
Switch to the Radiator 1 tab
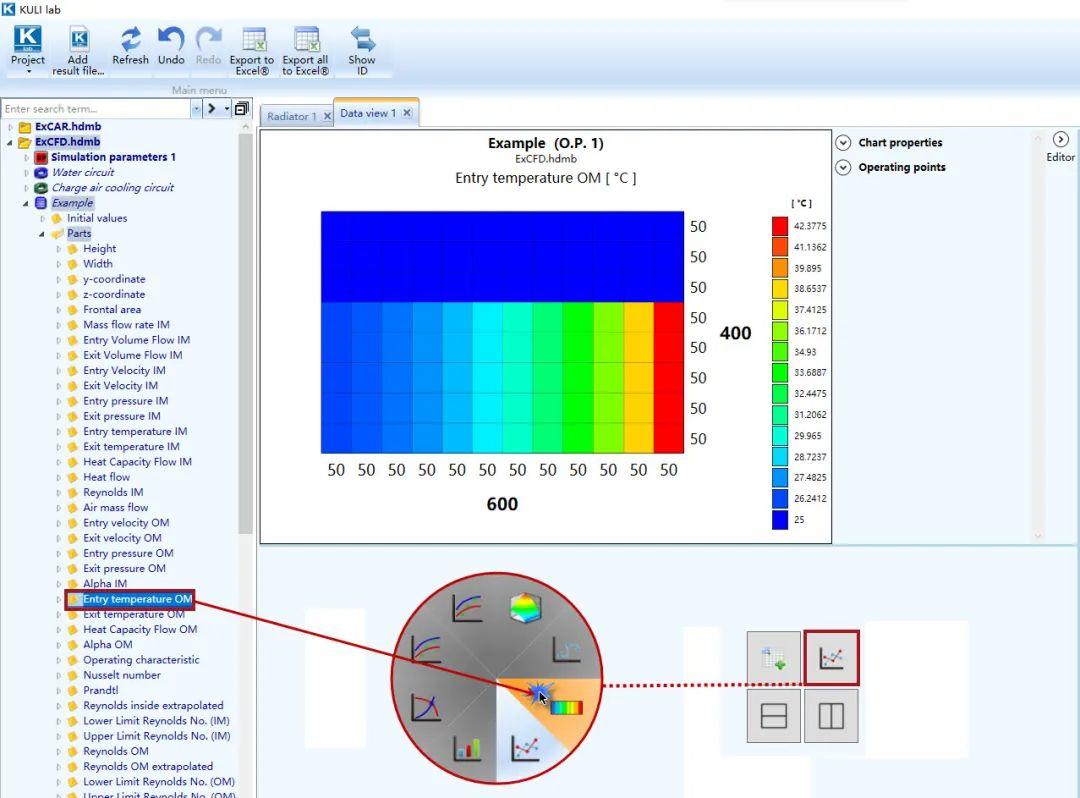(x=291, y=116)
